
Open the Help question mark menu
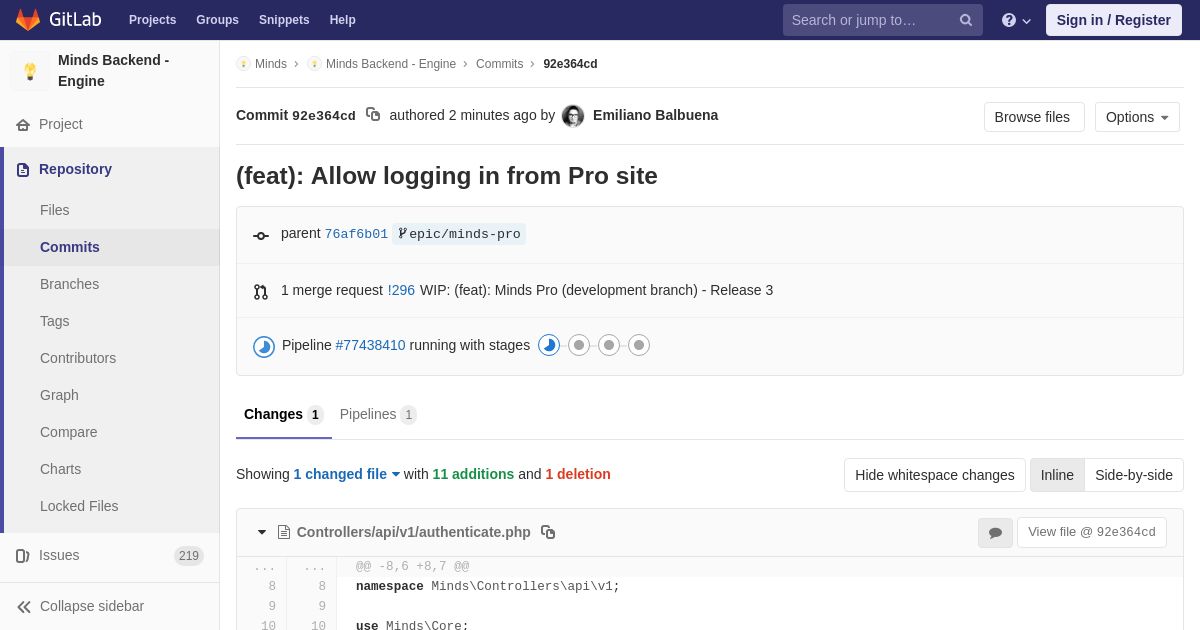[1016, 20]
